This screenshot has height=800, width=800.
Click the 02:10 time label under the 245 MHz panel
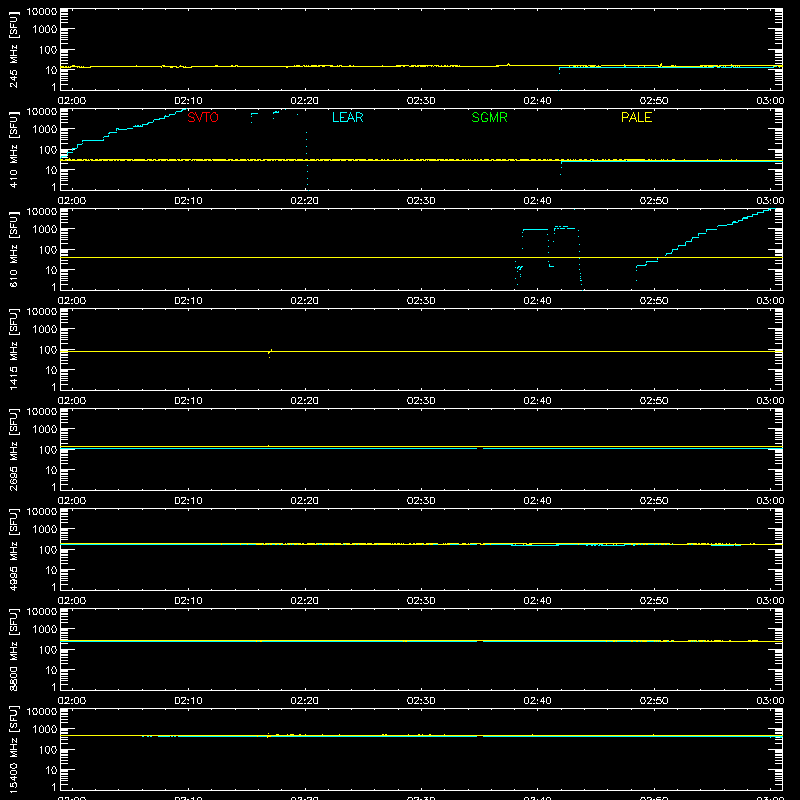[188, 101]
